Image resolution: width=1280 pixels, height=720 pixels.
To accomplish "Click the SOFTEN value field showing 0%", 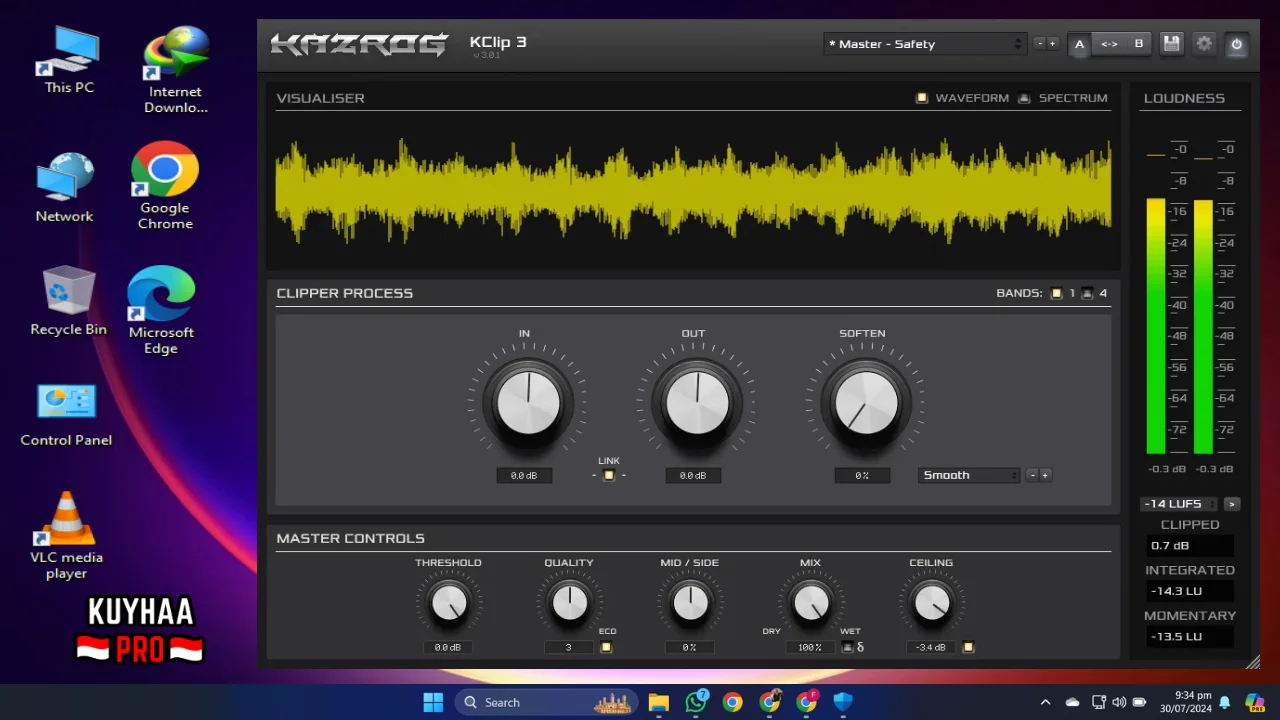I will (862, 476).
